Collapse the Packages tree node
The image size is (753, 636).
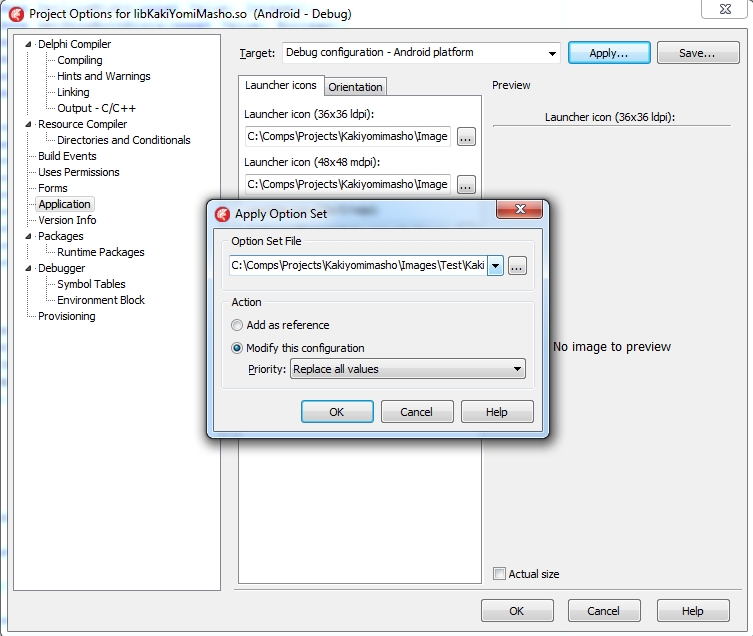[x=28, y=236]
